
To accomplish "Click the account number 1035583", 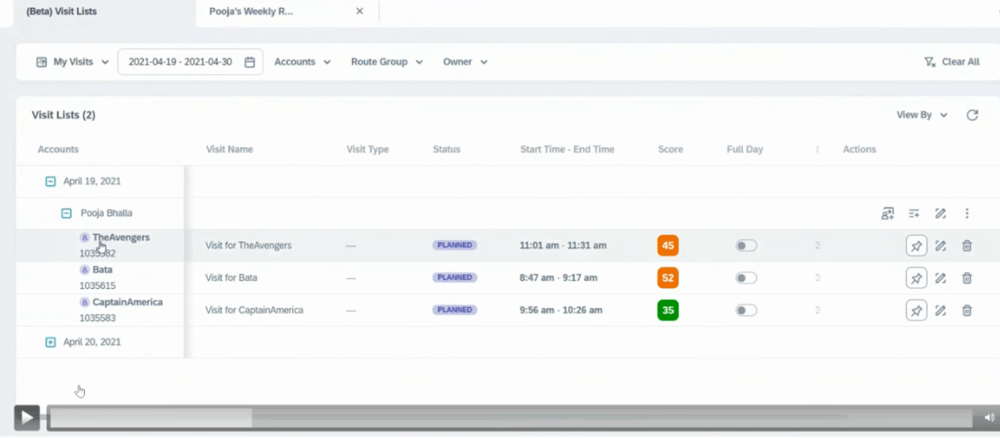I will coord(98,318).
